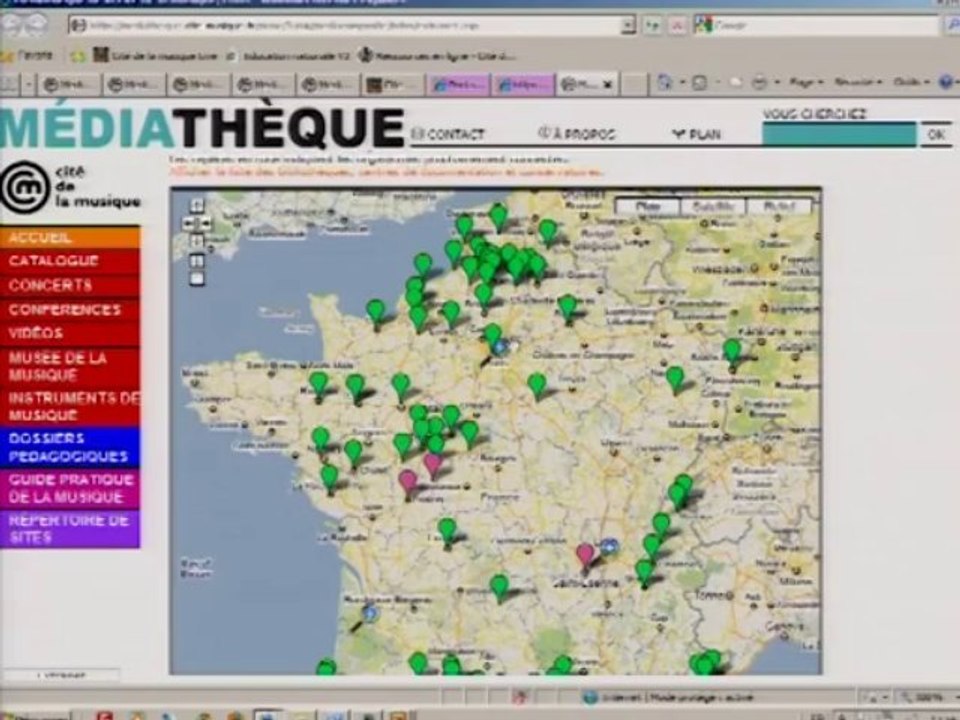Click the browser stop loading button
The height and width of the screenshot is (720, 960).
coord(677,25)
